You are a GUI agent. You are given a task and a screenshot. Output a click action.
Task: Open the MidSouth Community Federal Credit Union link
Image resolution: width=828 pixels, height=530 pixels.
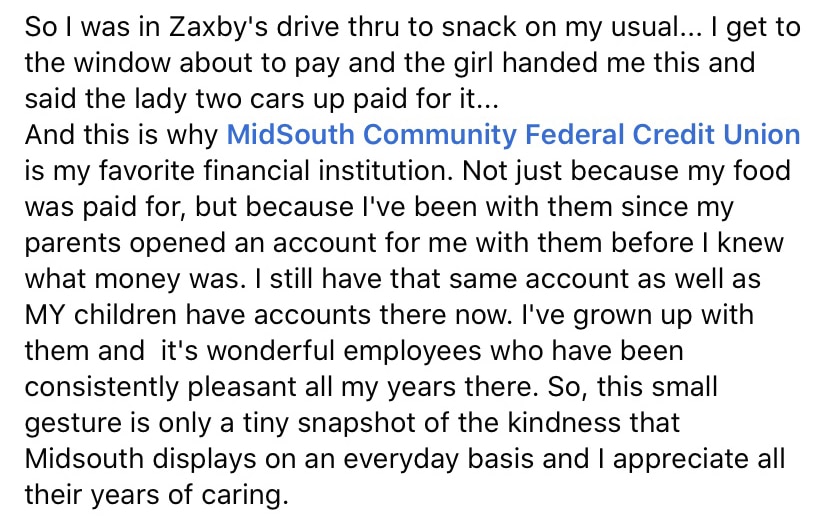514,134
